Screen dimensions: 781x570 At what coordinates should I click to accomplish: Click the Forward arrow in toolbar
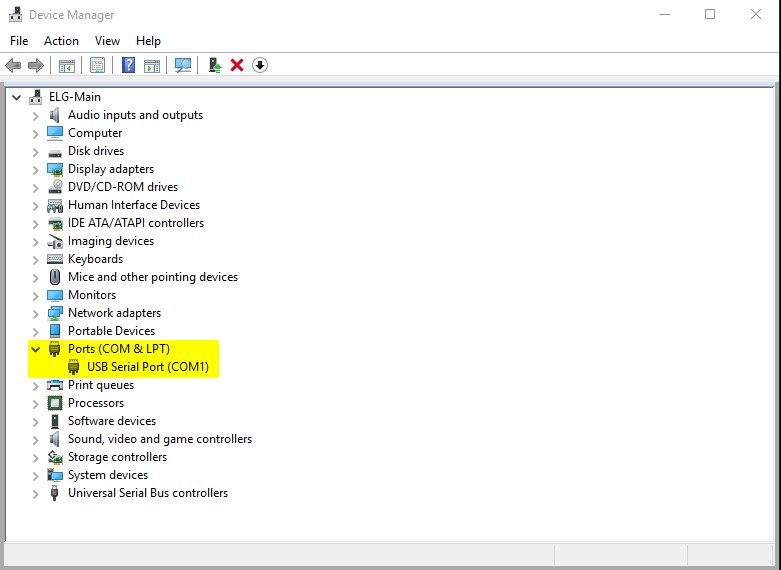[x=36, y=65]
